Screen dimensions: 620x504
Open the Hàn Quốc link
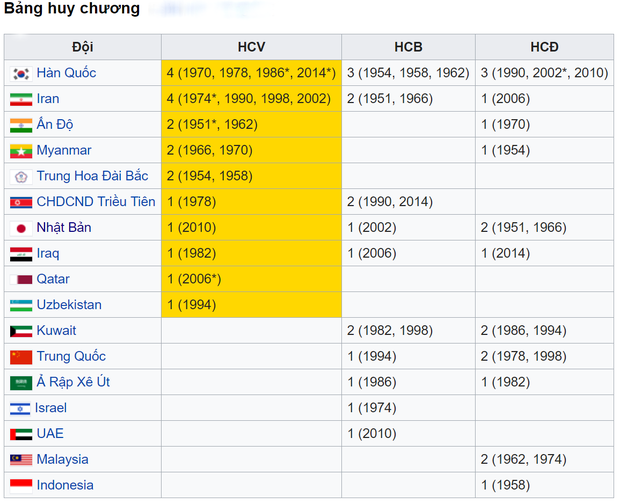coord(66,73)
